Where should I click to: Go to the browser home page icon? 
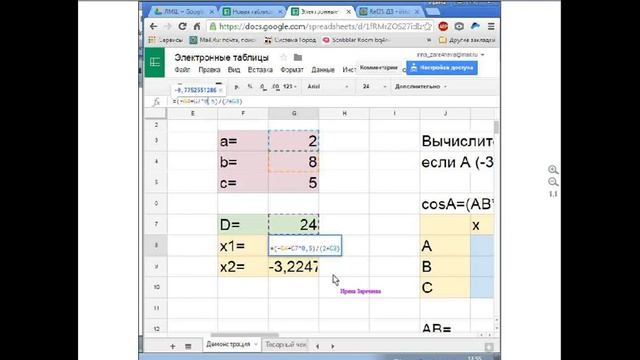click(197, 27)
